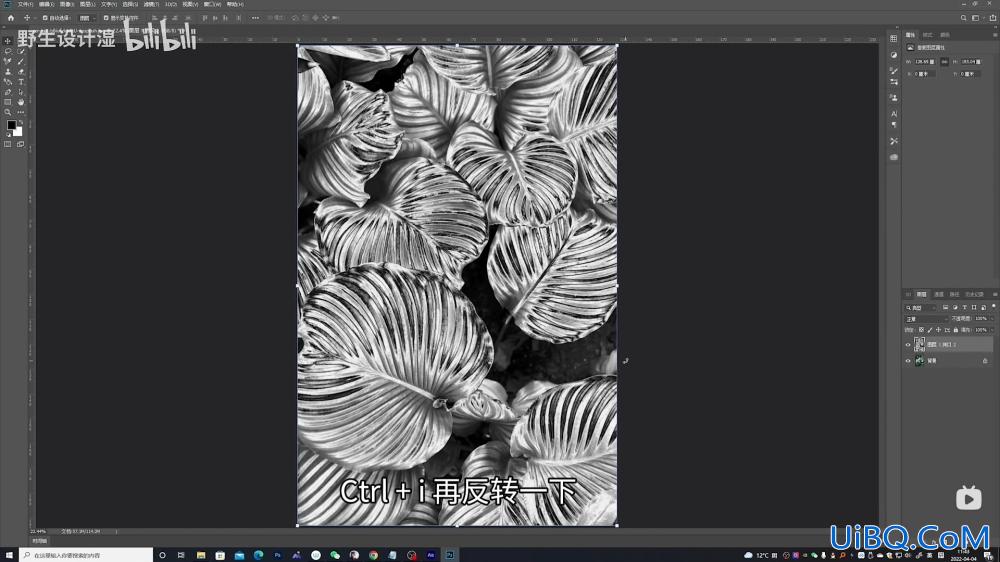Select the Clone Stamp tool
This screenshot has width=1000, height=562.
pos(8,71)
